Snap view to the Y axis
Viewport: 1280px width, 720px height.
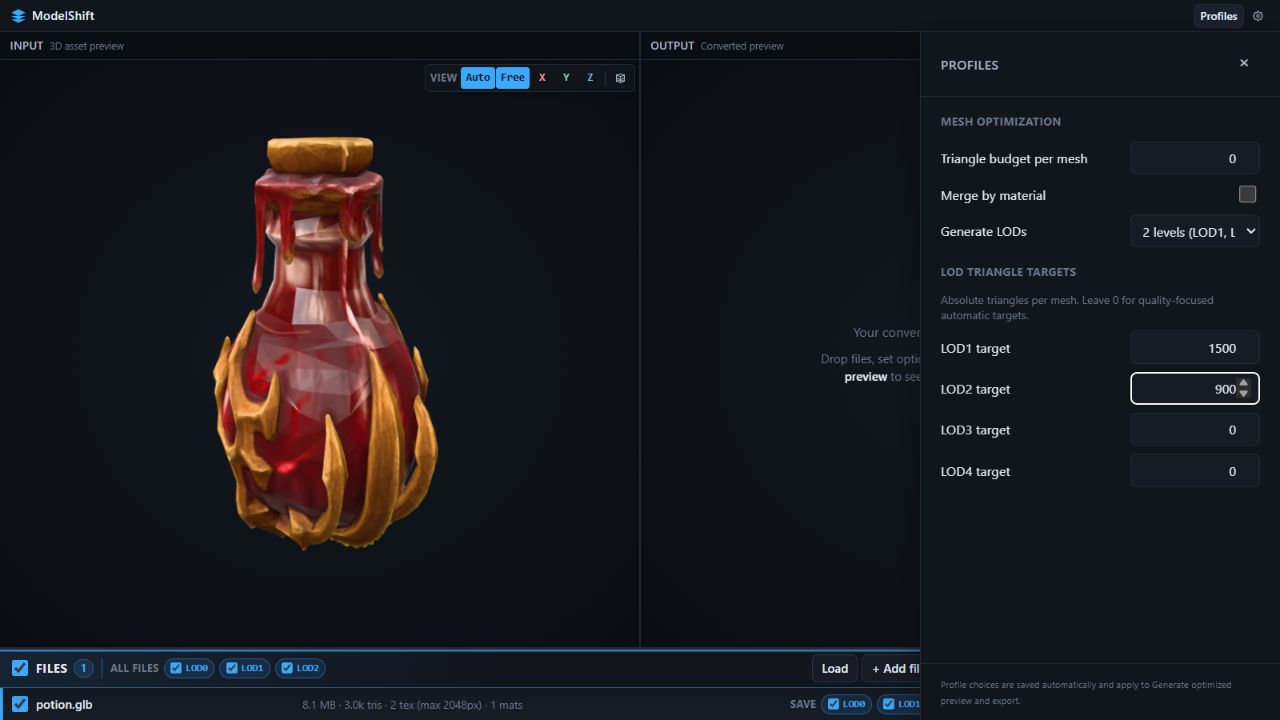point(566,78)
